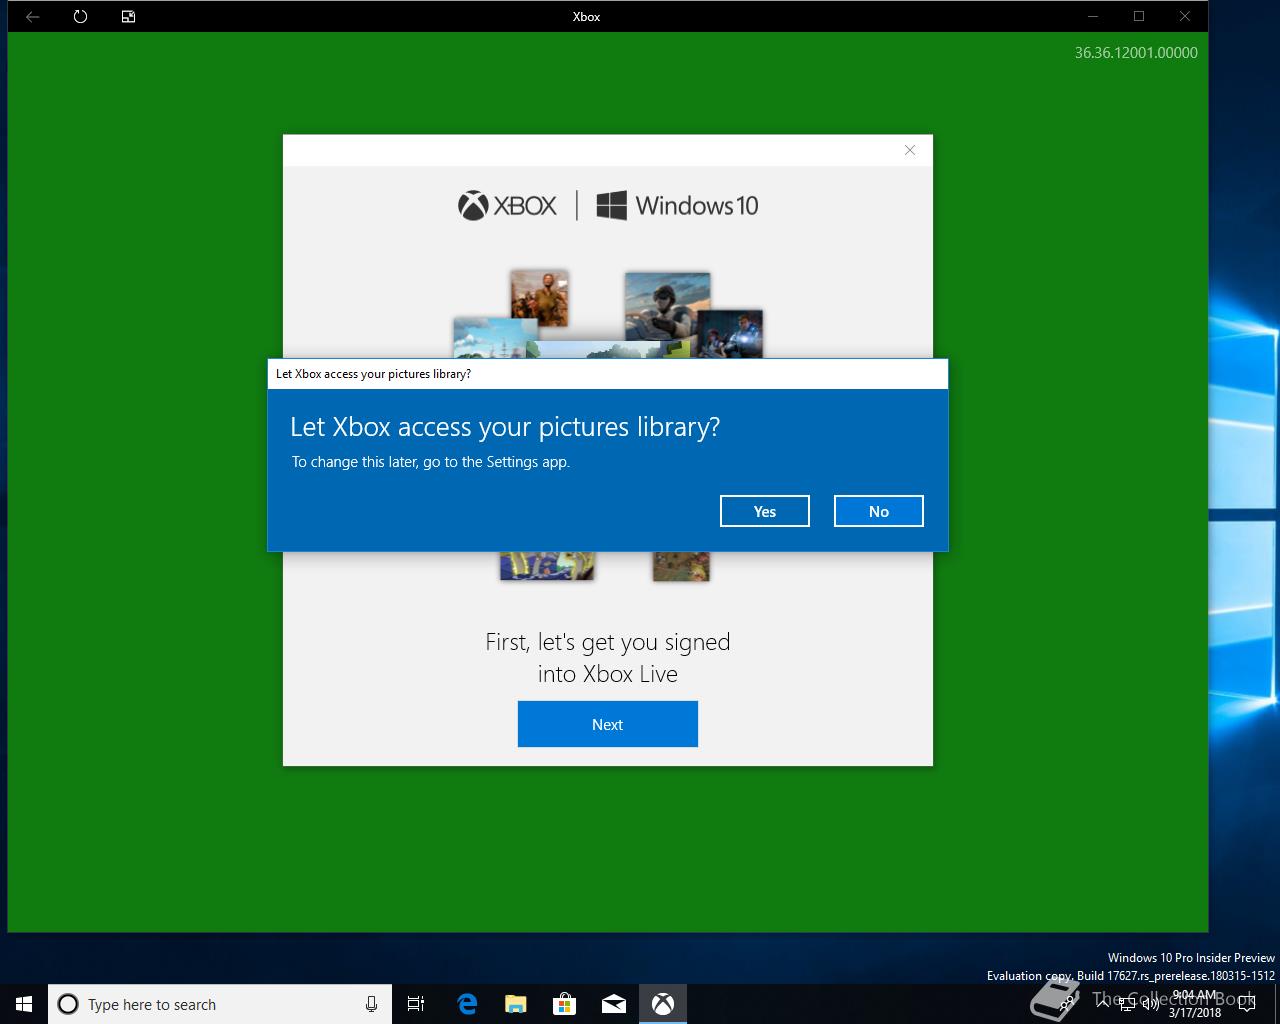This screenshot has width=1280, height=1024.
Task: Open Microsoft Store from the taskbar
Action: (x=565, y=1004)
